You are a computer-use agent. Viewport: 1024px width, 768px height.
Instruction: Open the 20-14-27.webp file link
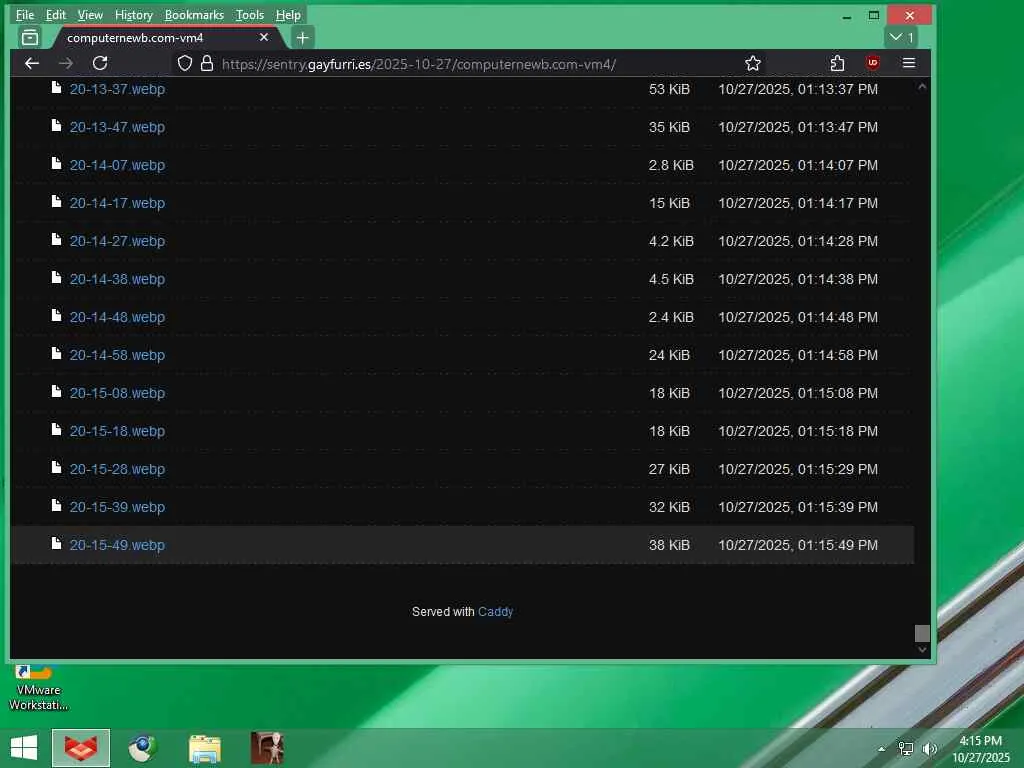117,241
